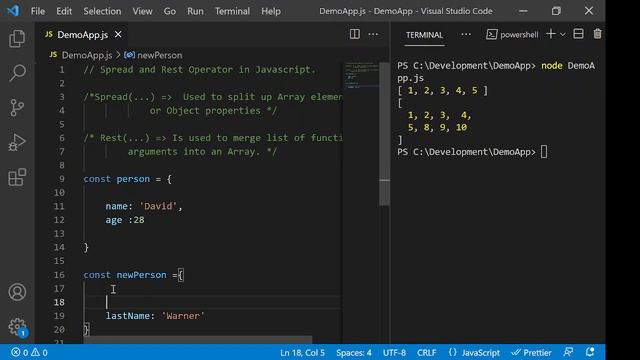Screen dimensions: 640x360
Task: Click the 'Warner' string on line 19
Action: 183,316
